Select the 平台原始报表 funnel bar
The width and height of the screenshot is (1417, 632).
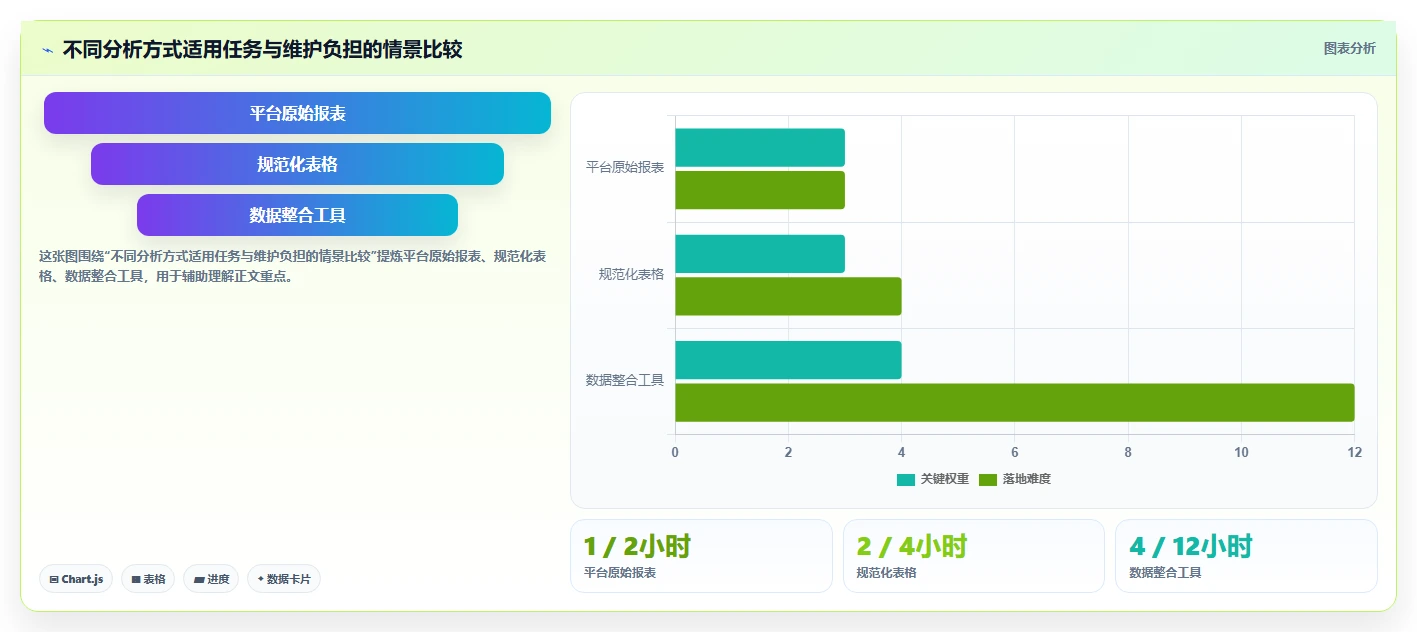(297, 113)
